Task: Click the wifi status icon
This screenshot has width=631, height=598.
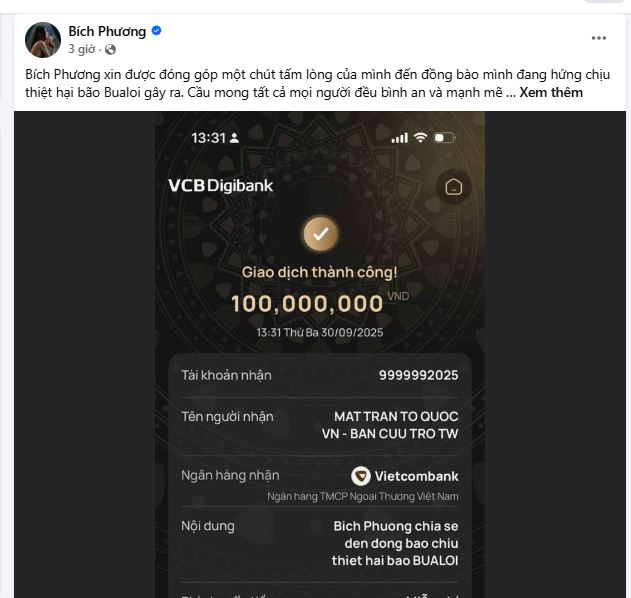Action: point(420,138)
